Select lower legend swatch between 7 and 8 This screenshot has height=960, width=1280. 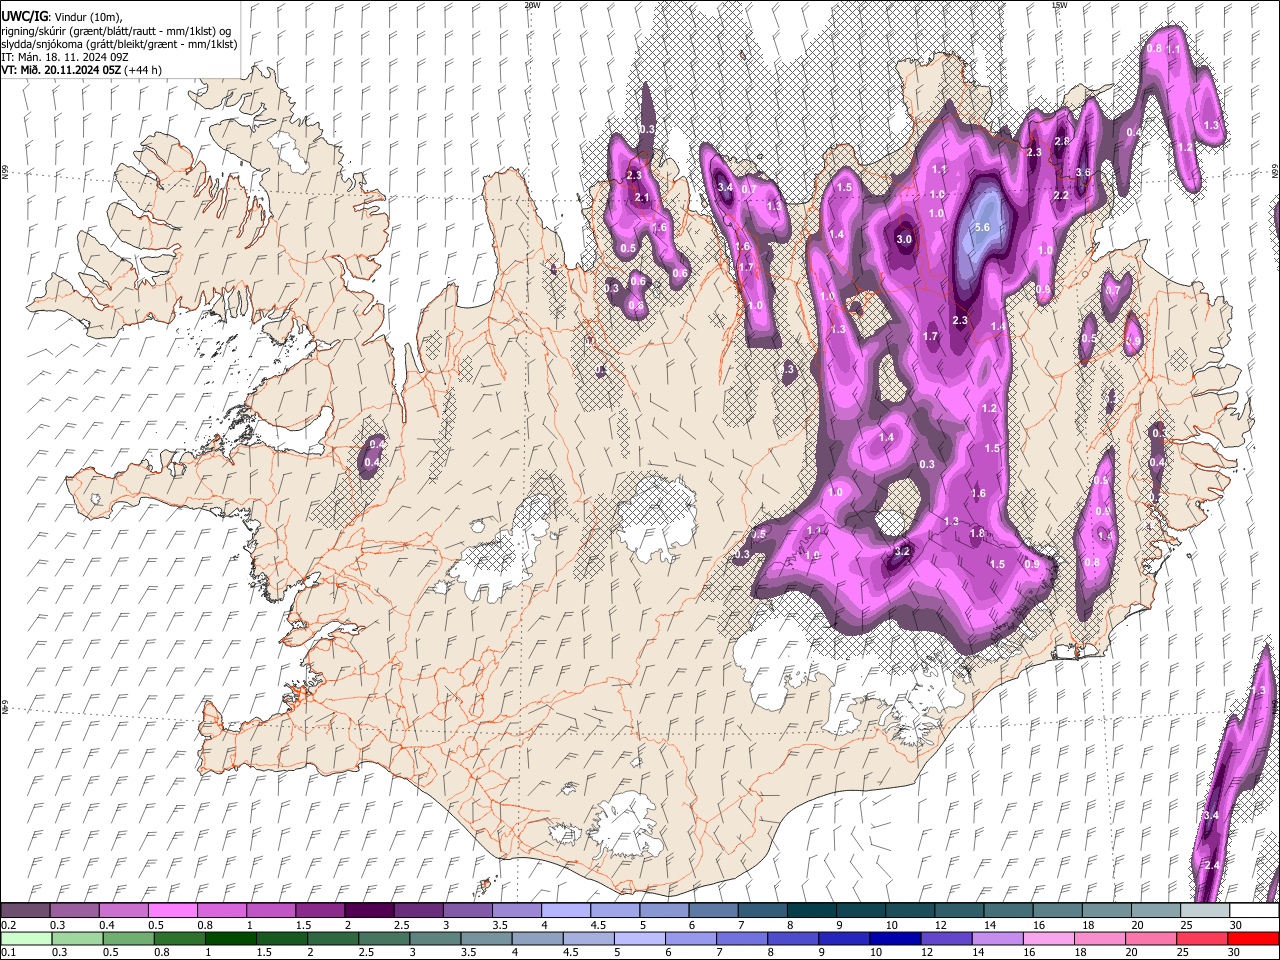click(740, 938)
